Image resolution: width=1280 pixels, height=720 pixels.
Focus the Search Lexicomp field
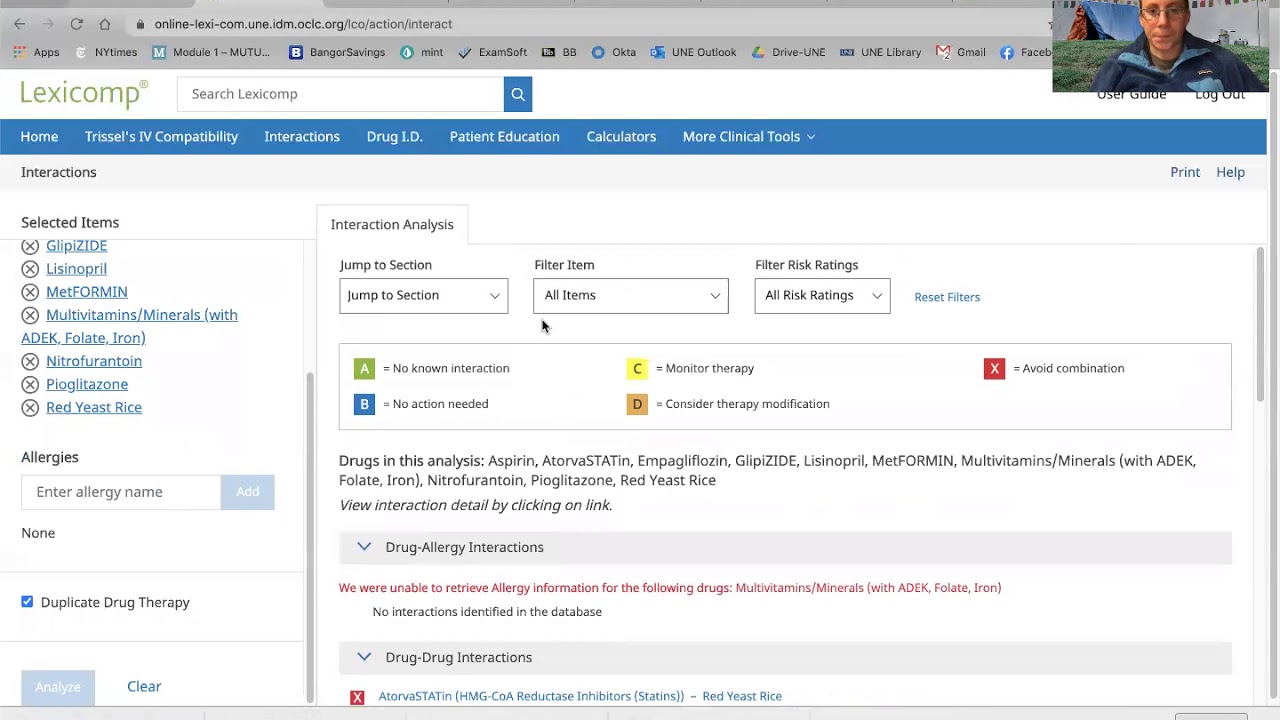click(341, 94)
